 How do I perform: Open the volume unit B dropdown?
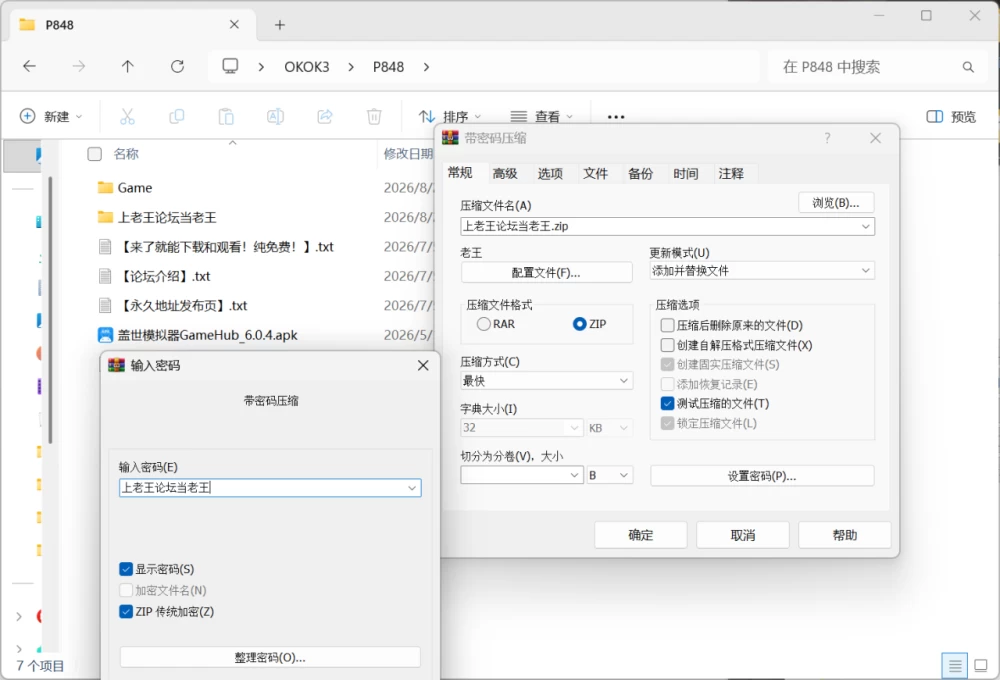click(610, 475)
